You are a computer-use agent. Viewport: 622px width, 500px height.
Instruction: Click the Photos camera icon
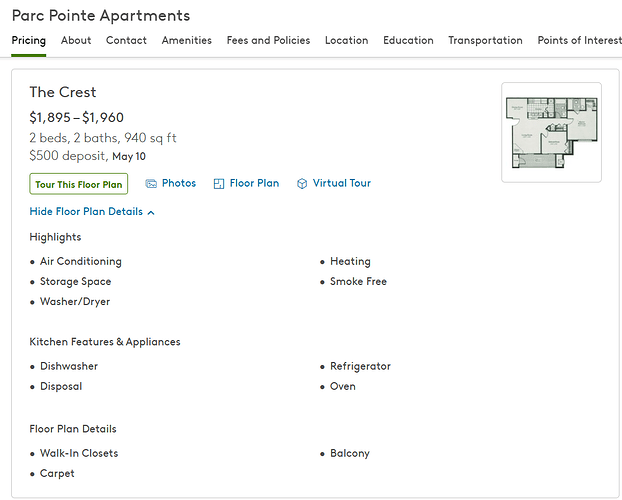tap(151, 184)
